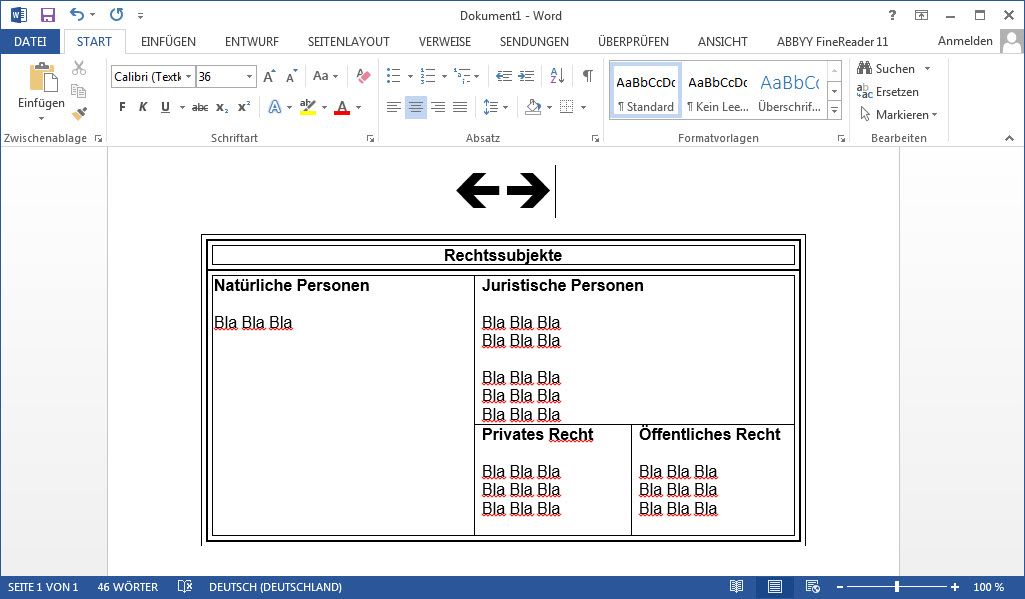
Task: Click Anmelden to sign in
Action: (965, 41)
